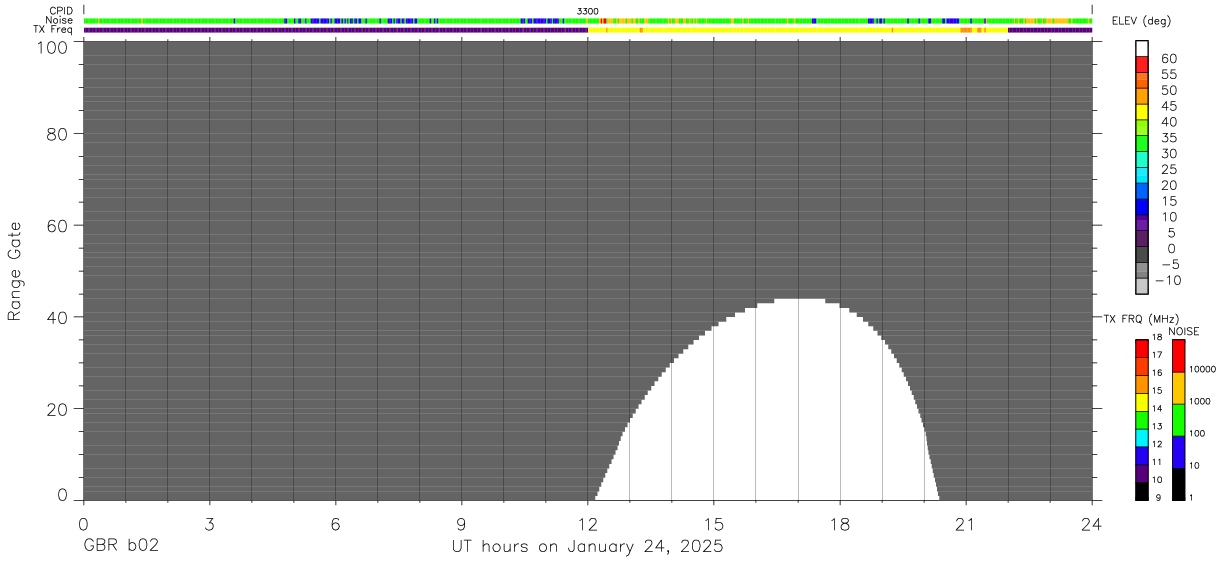Select the purple 10–11 MHz TX FRQ swatch

click(1142, 473)
